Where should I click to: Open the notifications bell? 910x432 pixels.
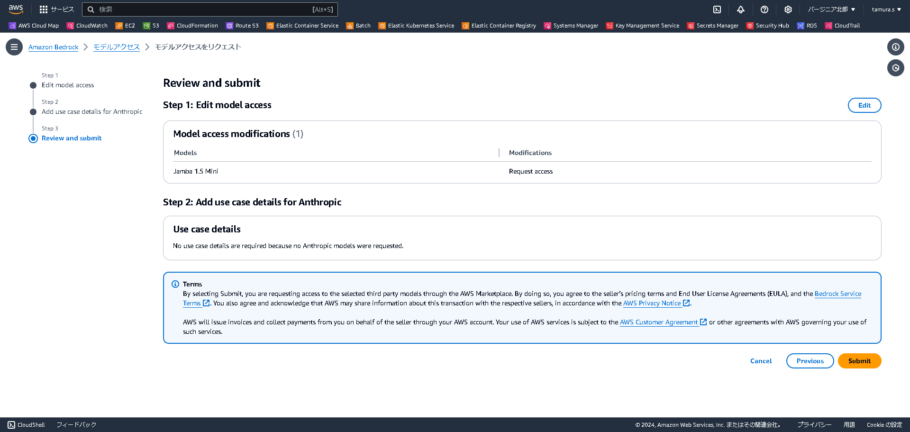pos(741,9)
